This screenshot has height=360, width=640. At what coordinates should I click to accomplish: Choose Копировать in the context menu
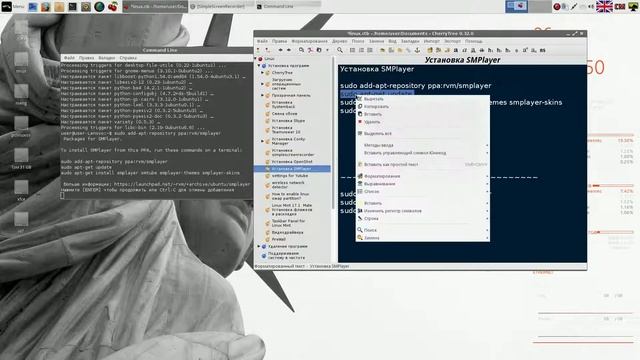click(422, 107)
